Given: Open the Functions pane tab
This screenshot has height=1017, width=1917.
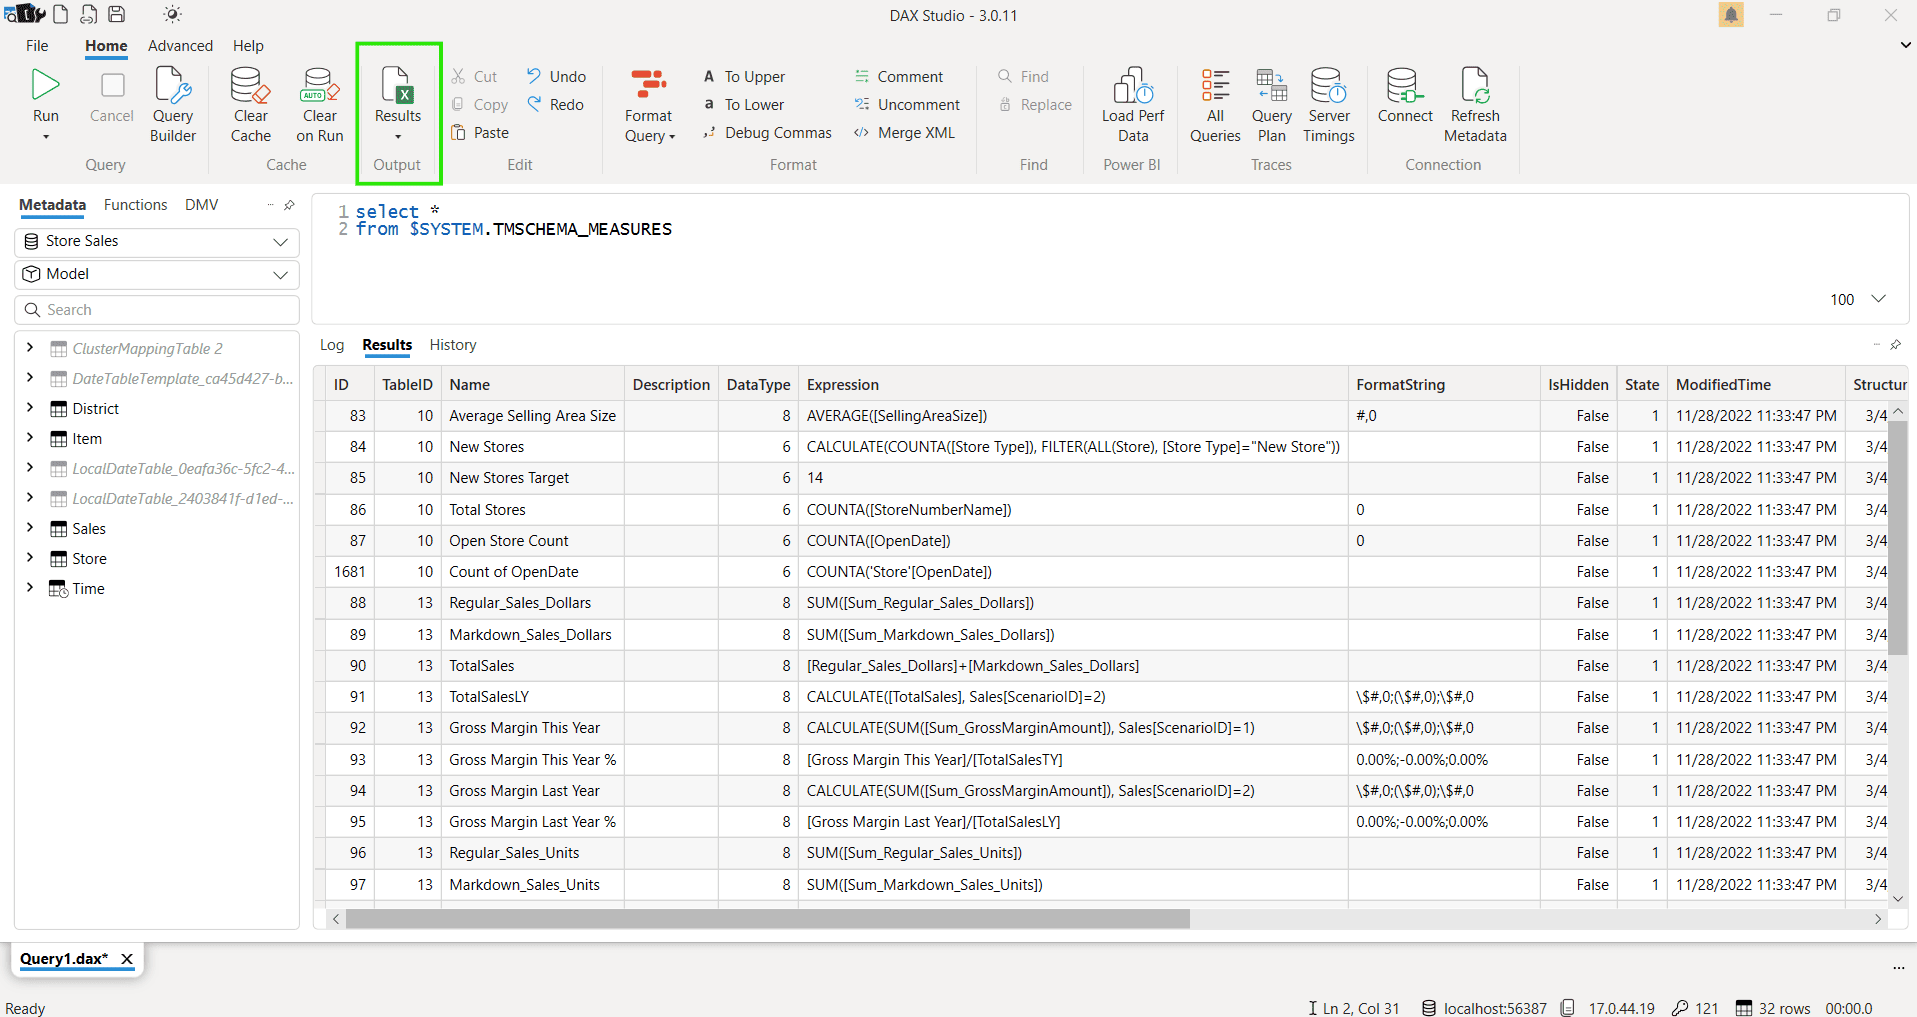Looking at the screenshot, I should (x=135, y=205).
